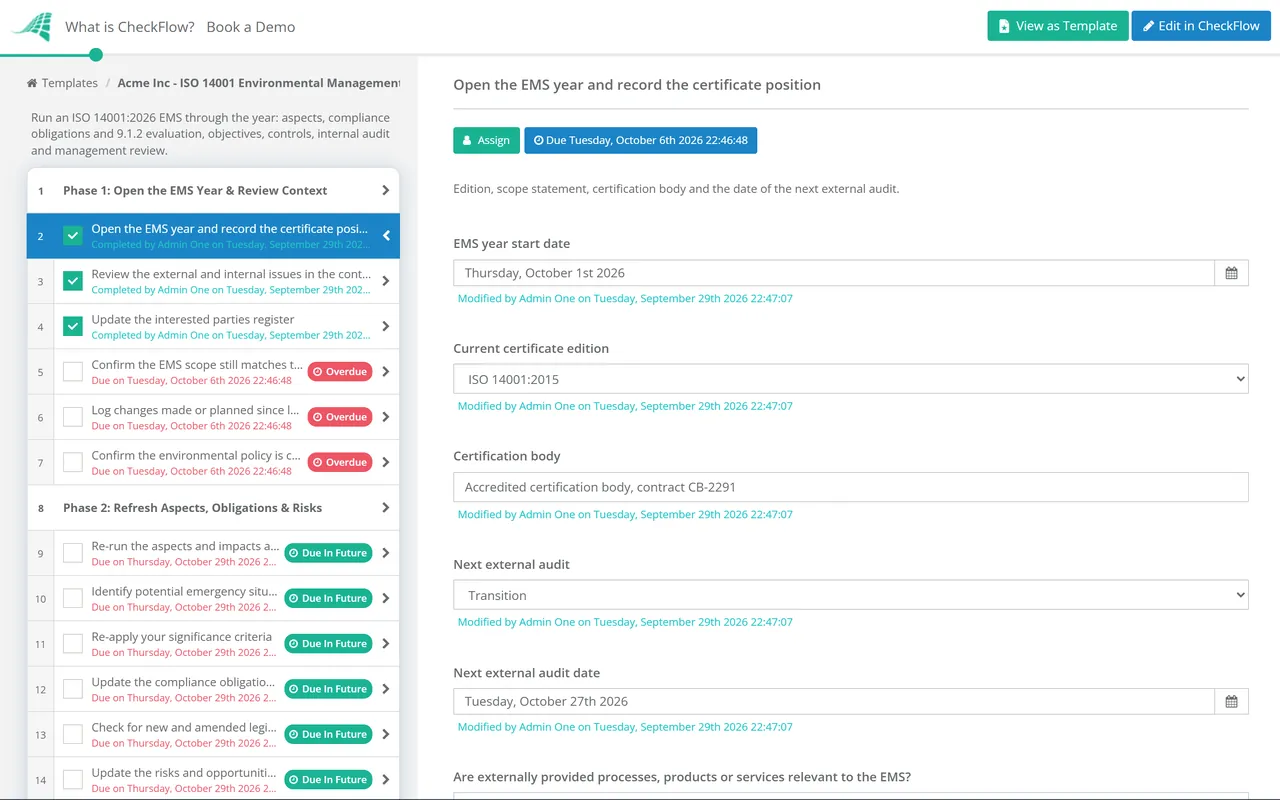Check the Log changes made or planned checkbox
This screenshot has height=800, width=1280.
click(73, 417)
